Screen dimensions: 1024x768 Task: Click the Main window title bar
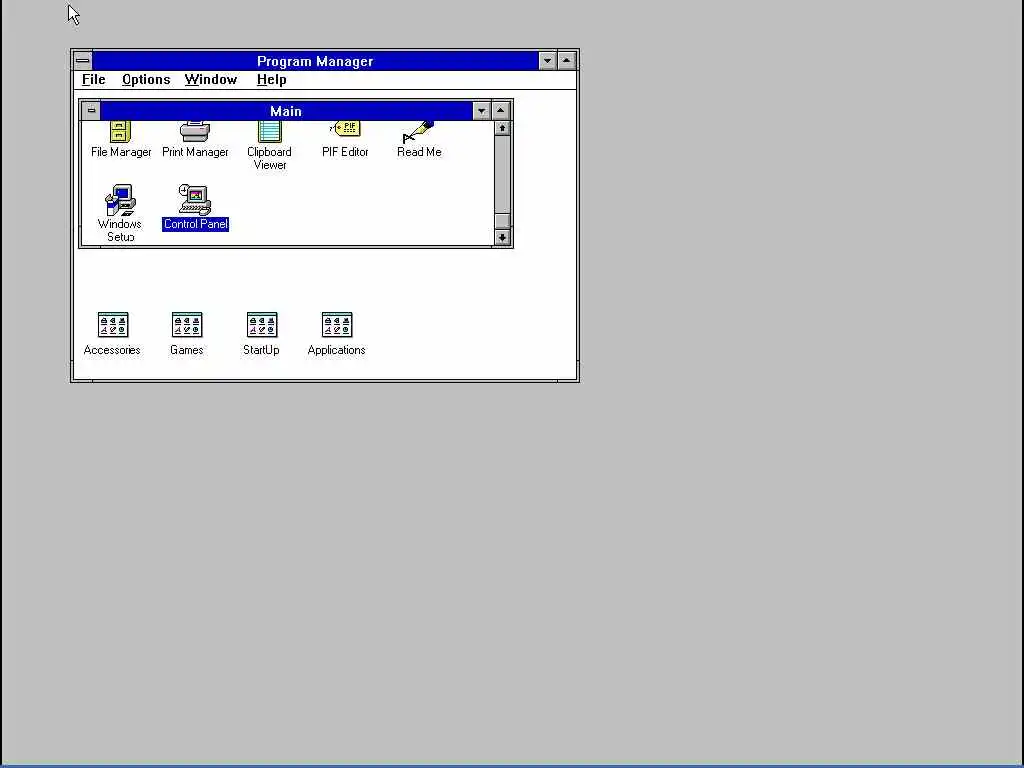pyautogui.click(x=286, y=110)
